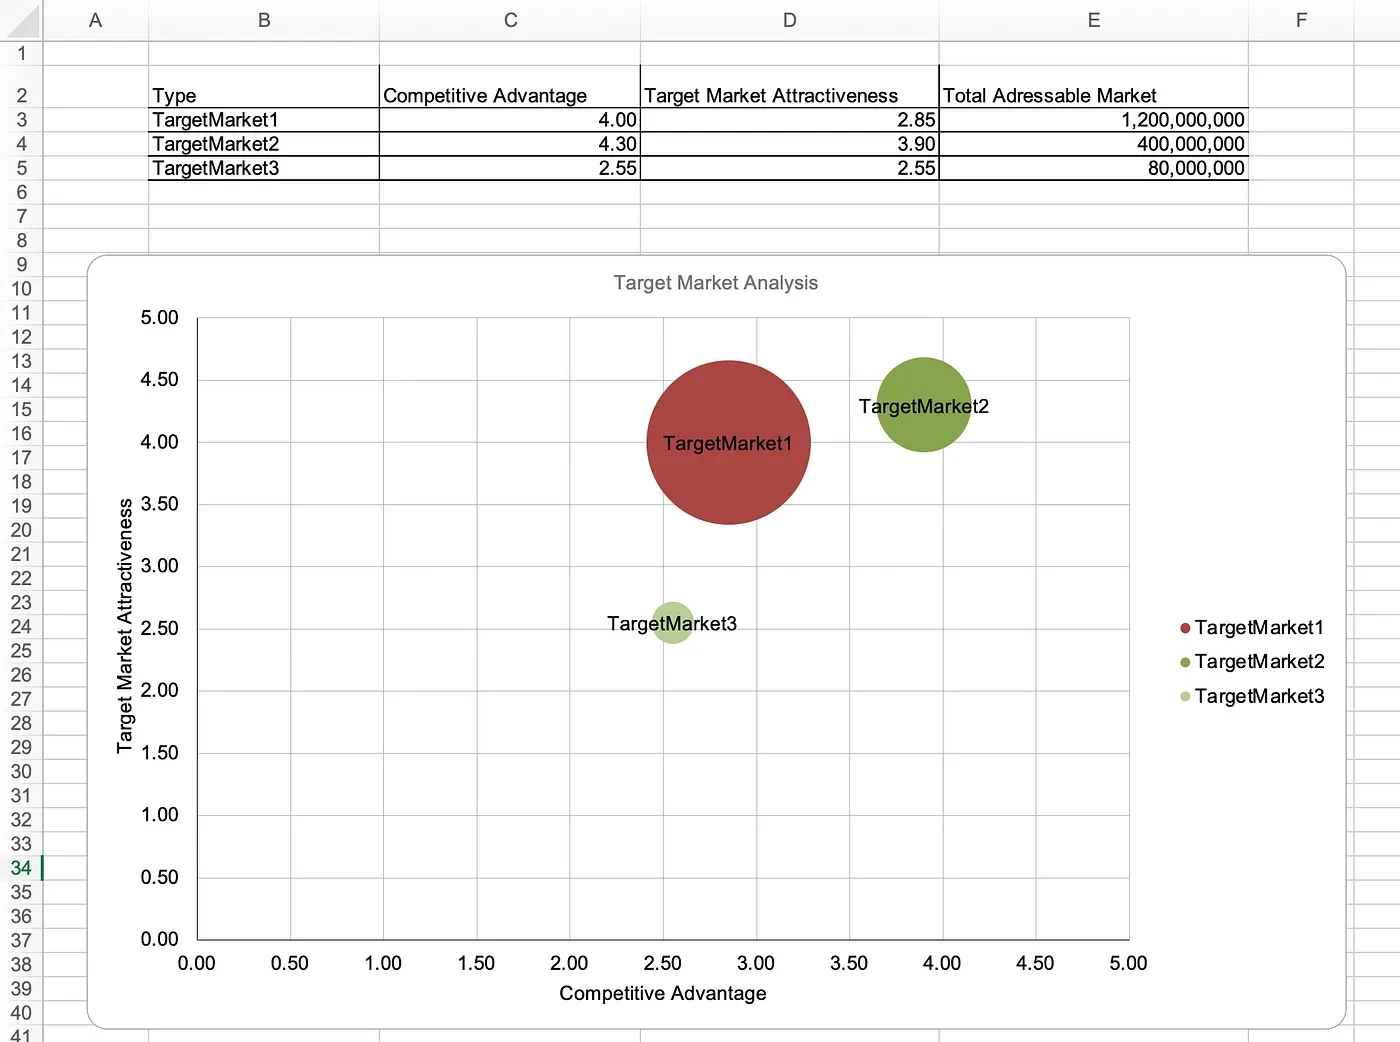Viewport: 1400px width, 1042px height.
Task: Click the vertical axis title of chart
Action: pos(125,626)
